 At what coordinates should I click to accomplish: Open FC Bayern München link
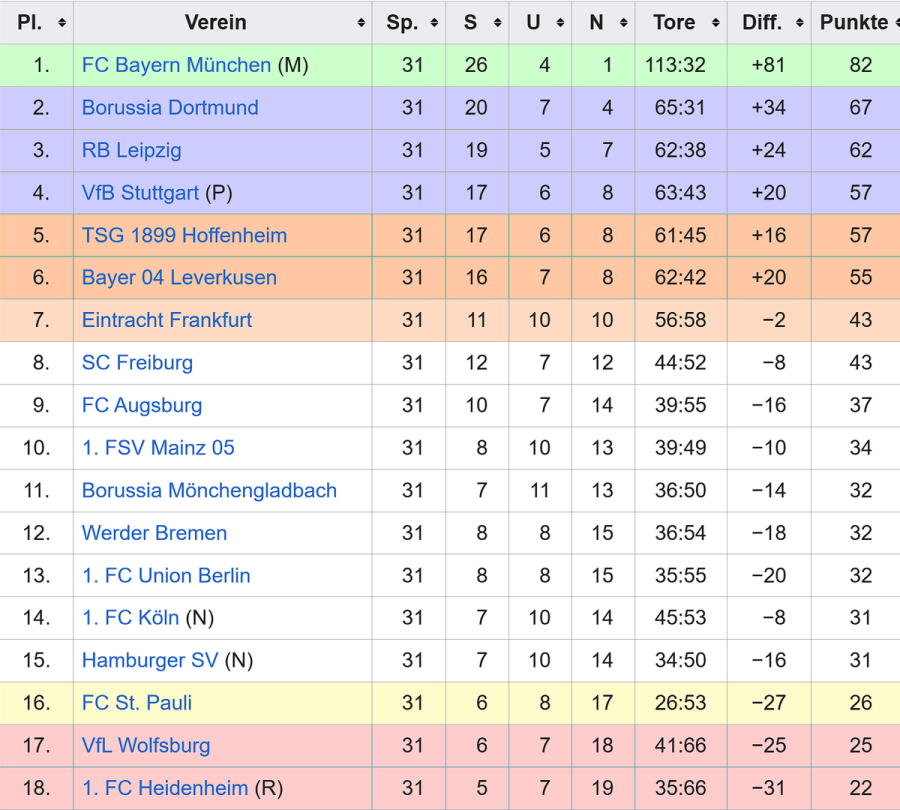pos(176,65)
